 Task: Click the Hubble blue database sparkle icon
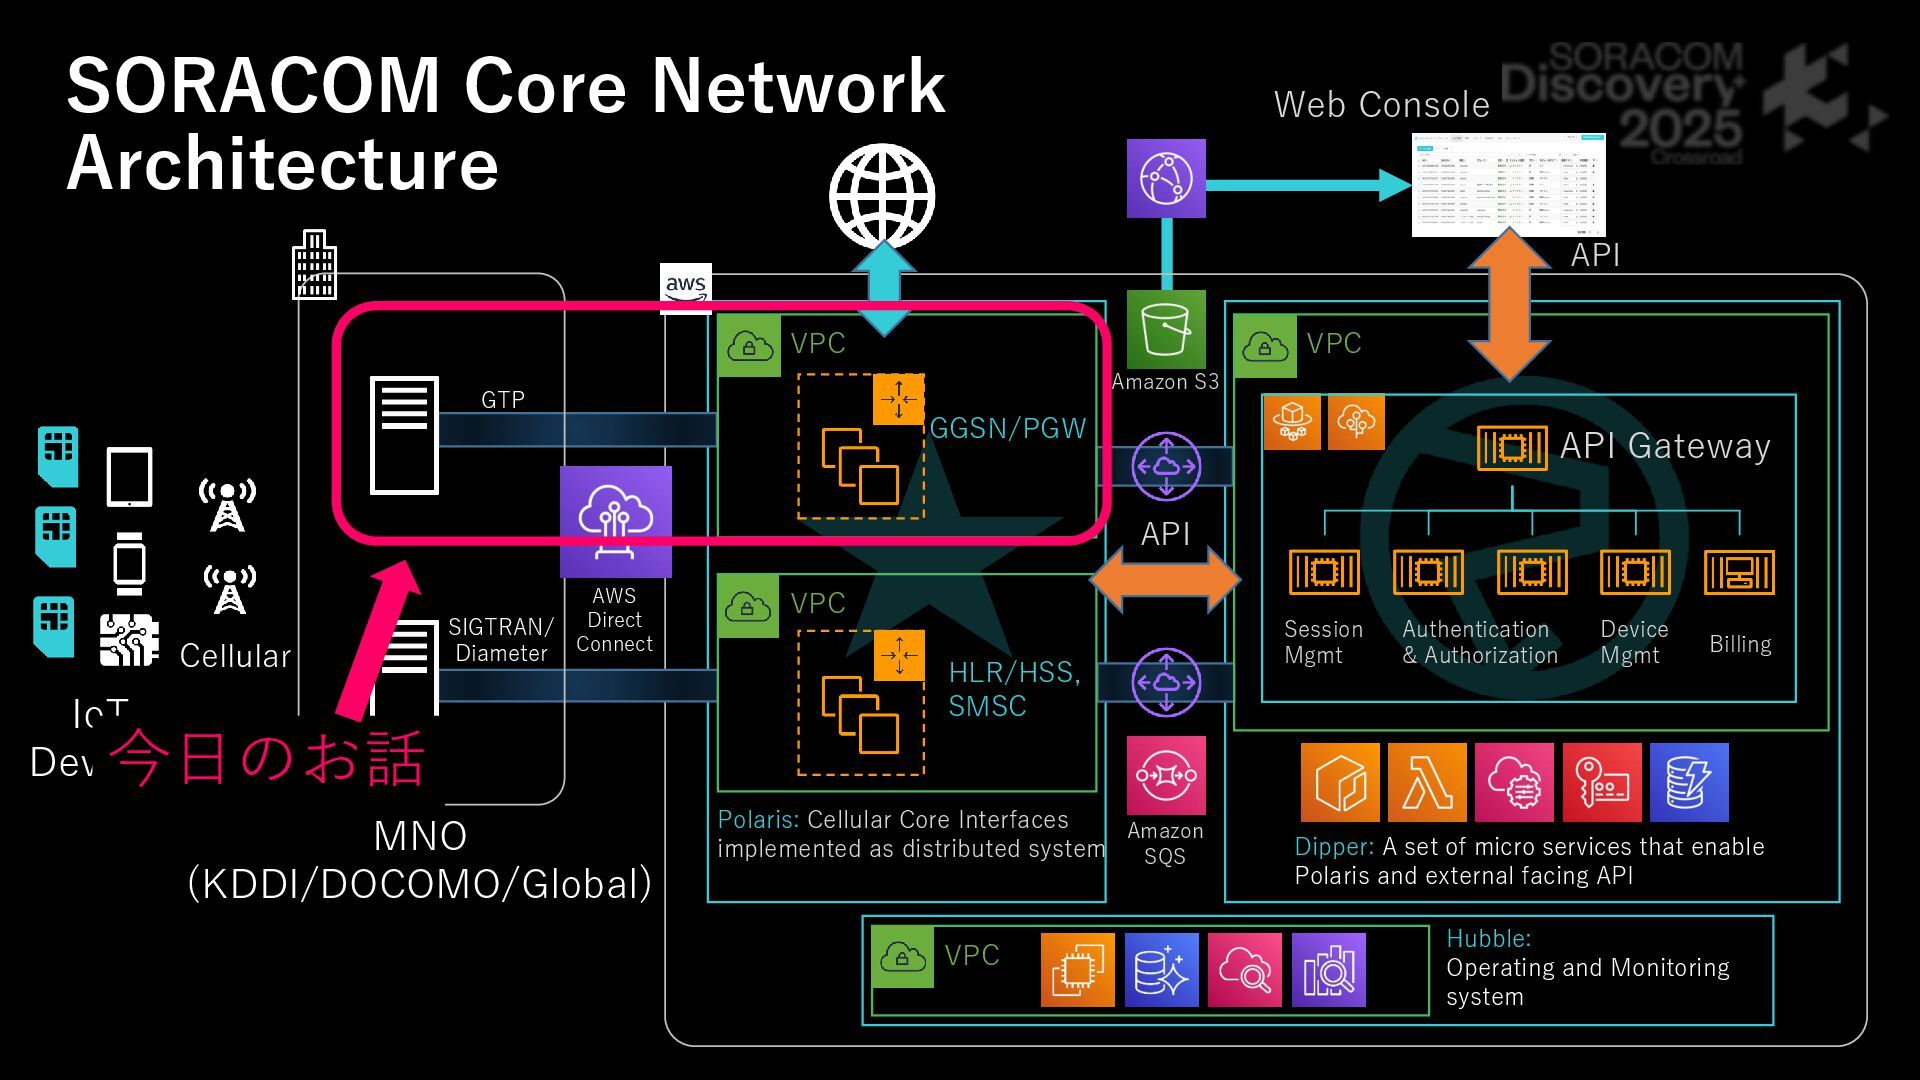tap(1162, 970)
